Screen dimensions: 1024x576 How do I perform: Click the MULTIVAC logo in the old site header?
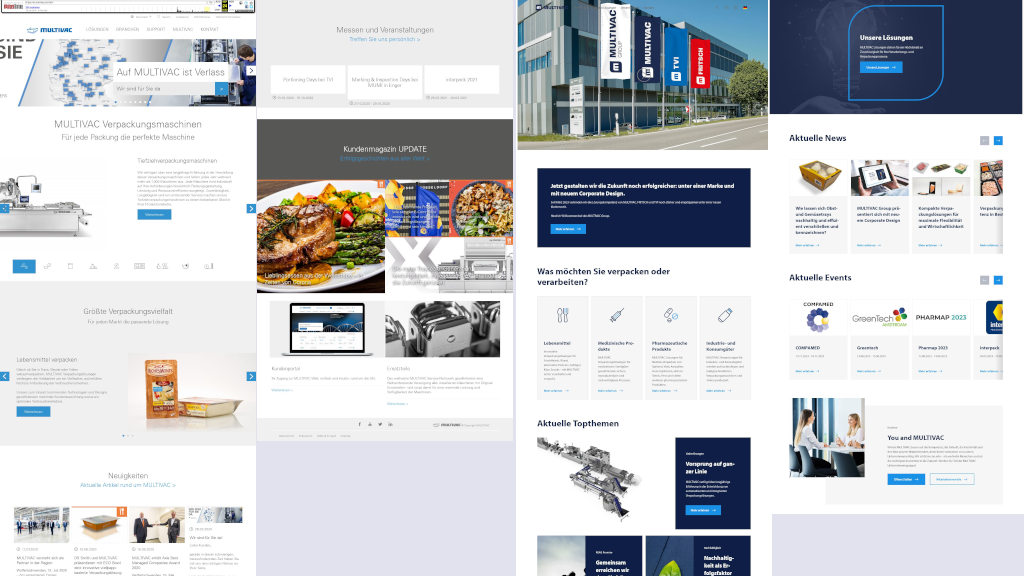click(50, 29)
